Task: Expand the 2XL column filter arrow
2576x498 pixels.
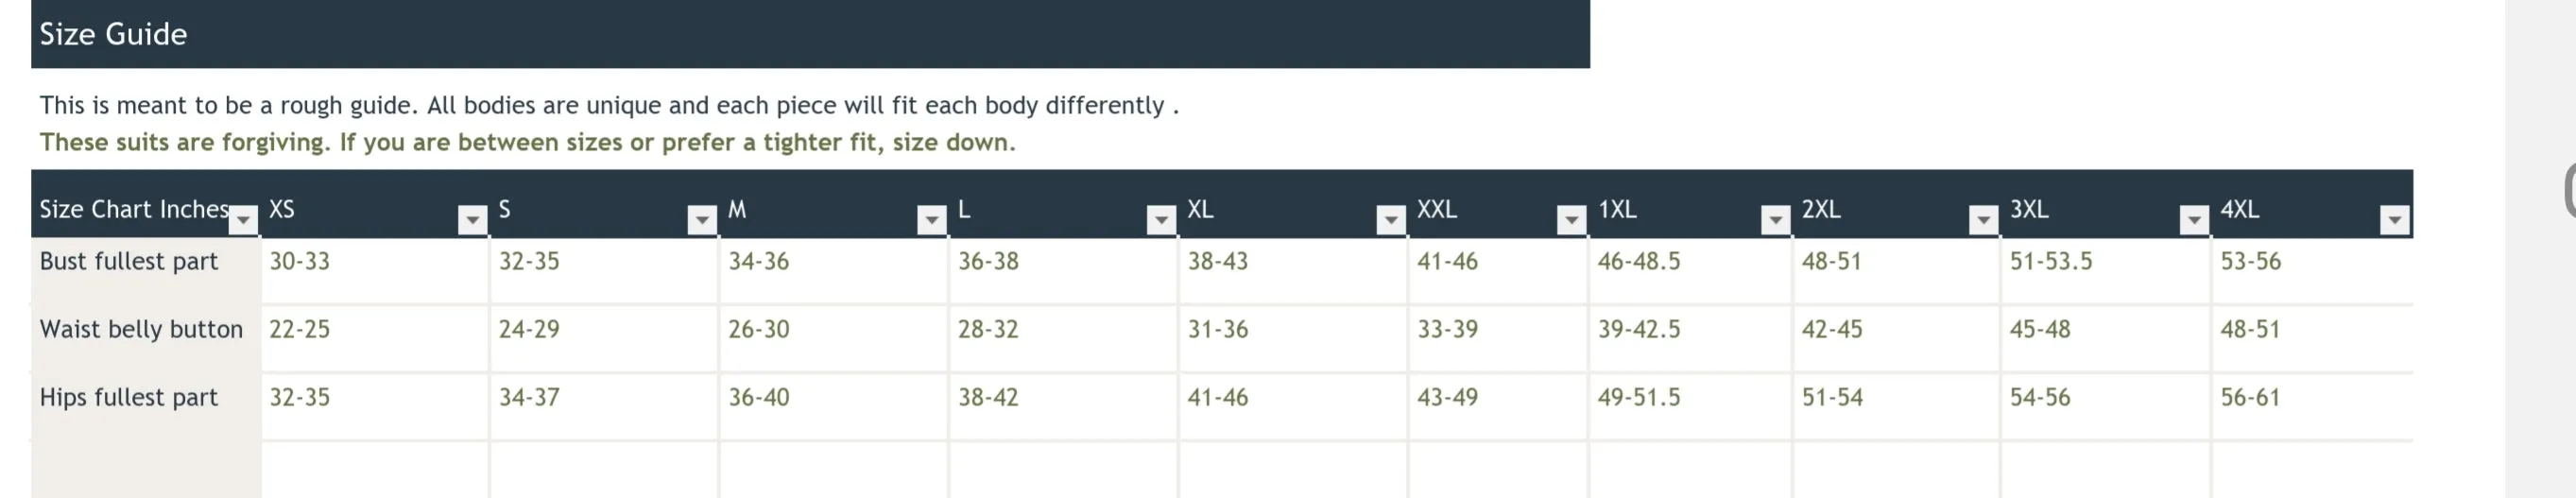Action: click(1983, 220)
